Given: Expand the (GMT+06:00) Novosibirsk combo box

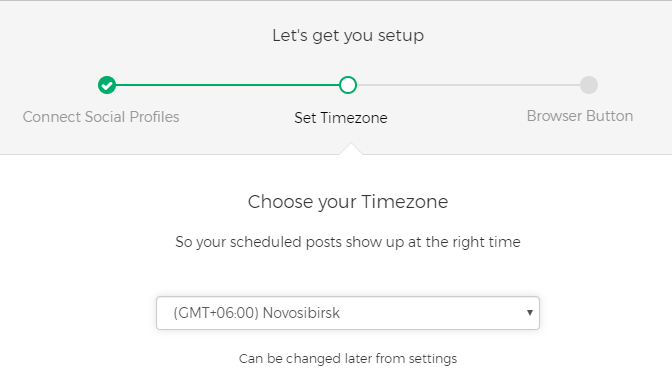Looking at the screenshot, I should [348, 313].
